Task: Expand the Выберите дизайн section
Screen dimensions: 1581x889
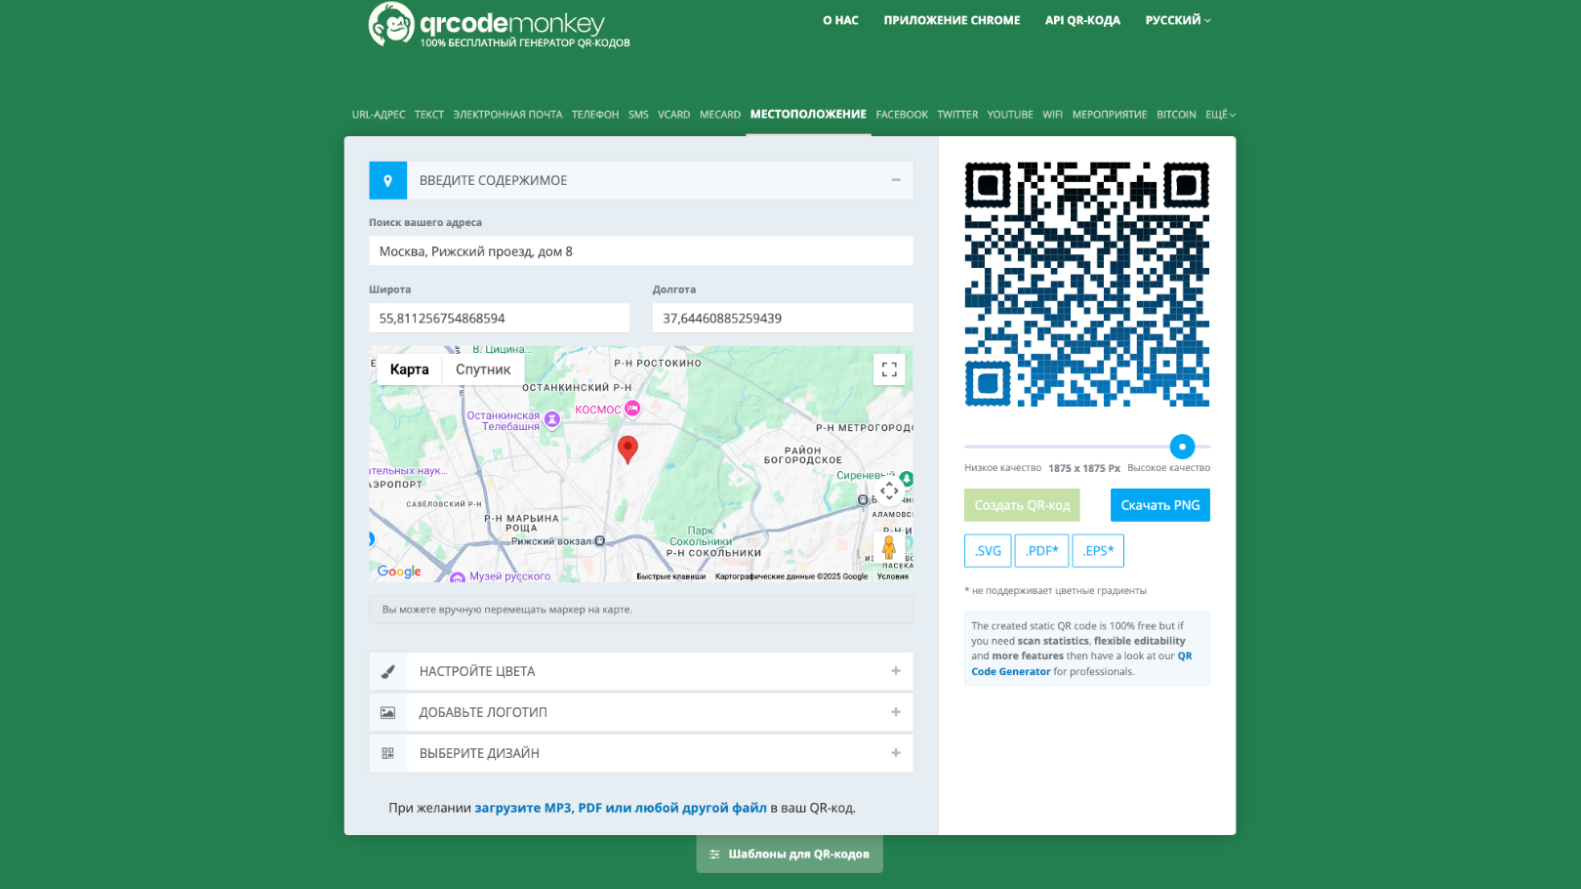Action: (896, 754)
